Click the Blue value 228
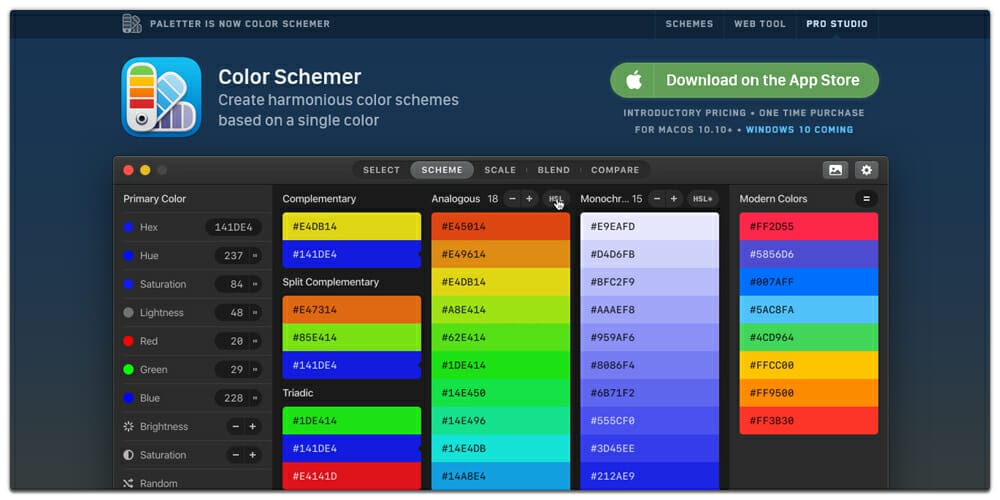Viewport: 1000px width, 500px height. pos(233,398)
